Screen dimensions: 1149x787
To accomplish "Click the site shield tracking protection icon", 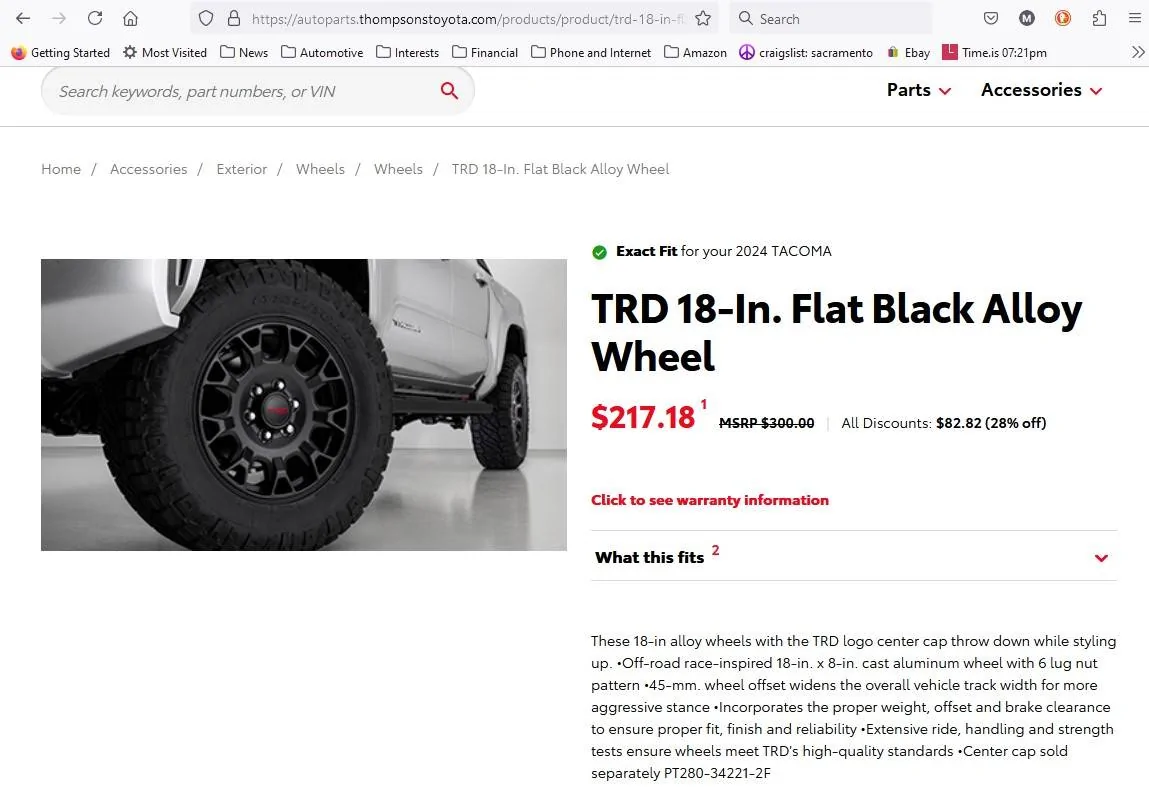I will (206, 18).
